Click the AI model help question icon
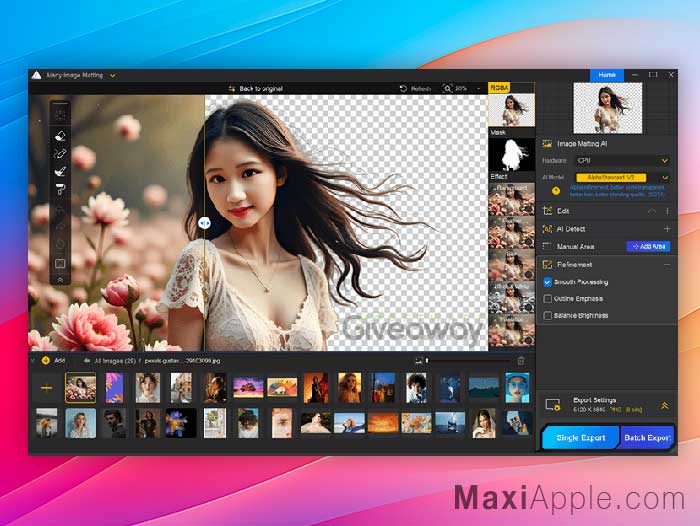Screen dimensions: 700x526 click(x=556, y=191)
